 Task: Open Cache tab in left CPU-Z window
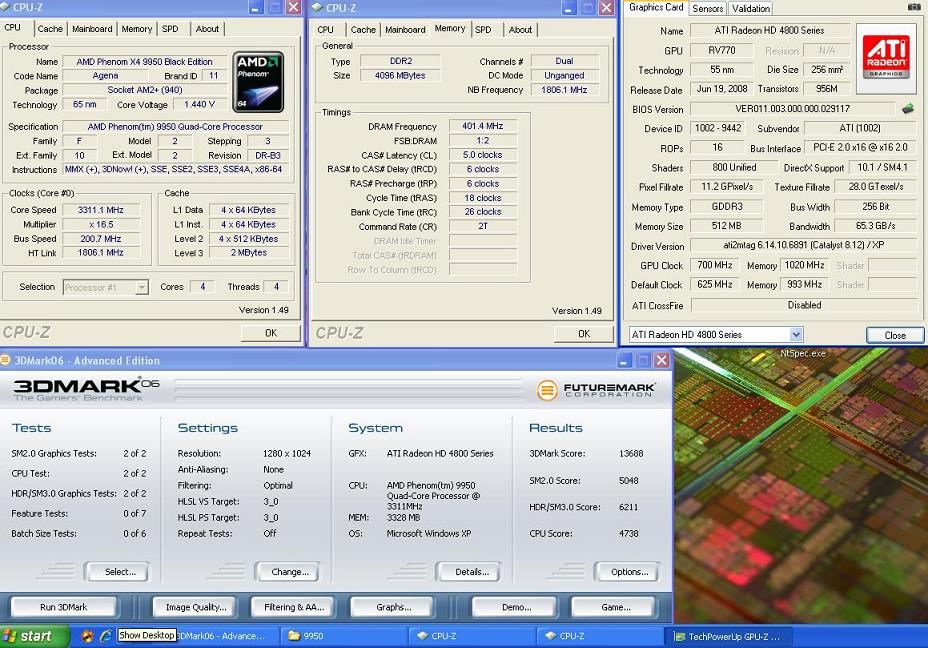tap(50, 28)
